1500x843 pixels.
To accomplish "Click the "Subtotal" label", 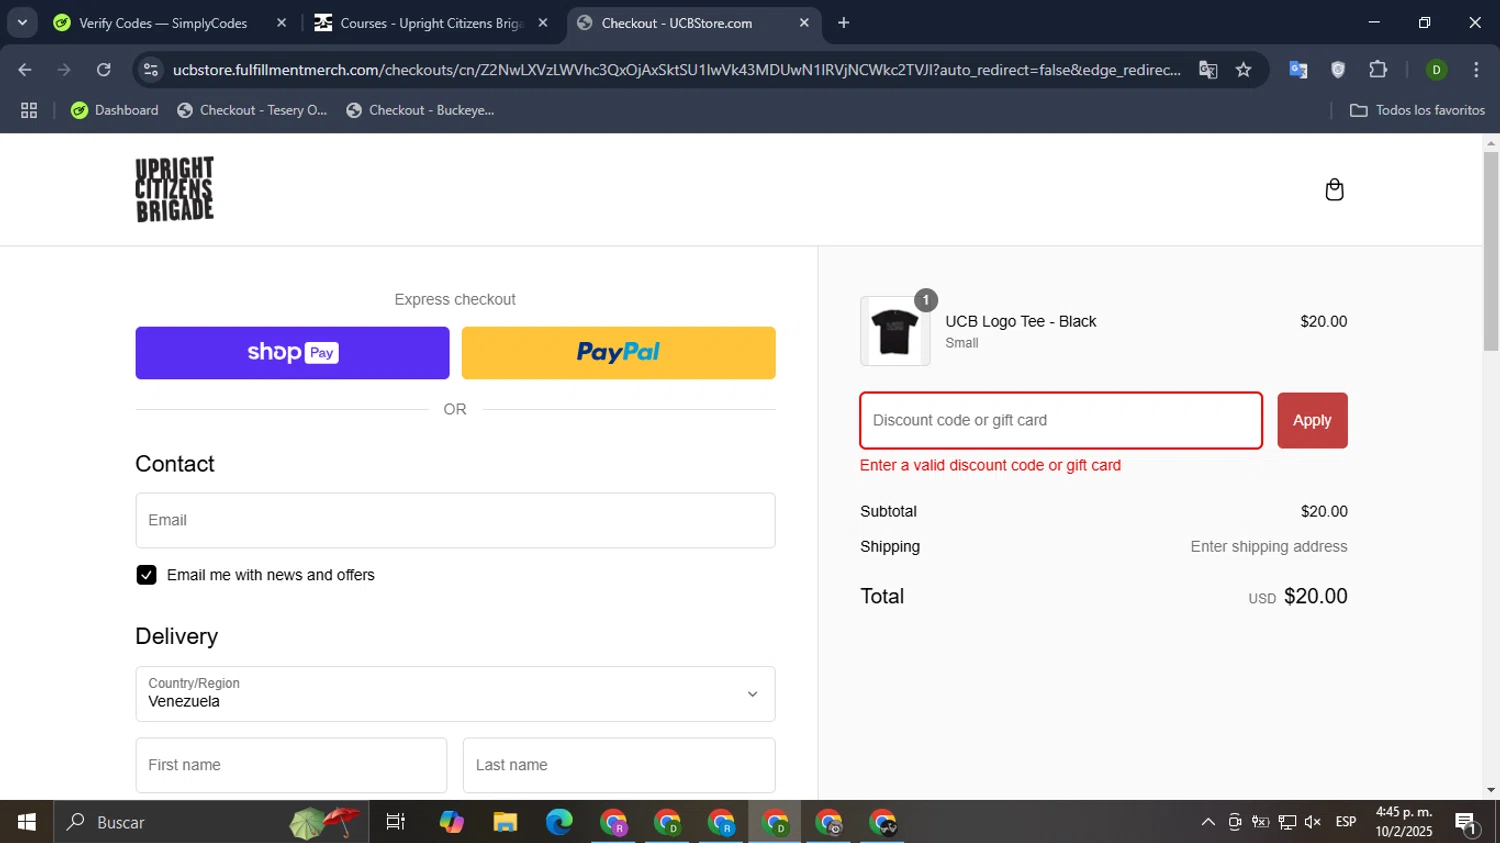I will (888, 511).
